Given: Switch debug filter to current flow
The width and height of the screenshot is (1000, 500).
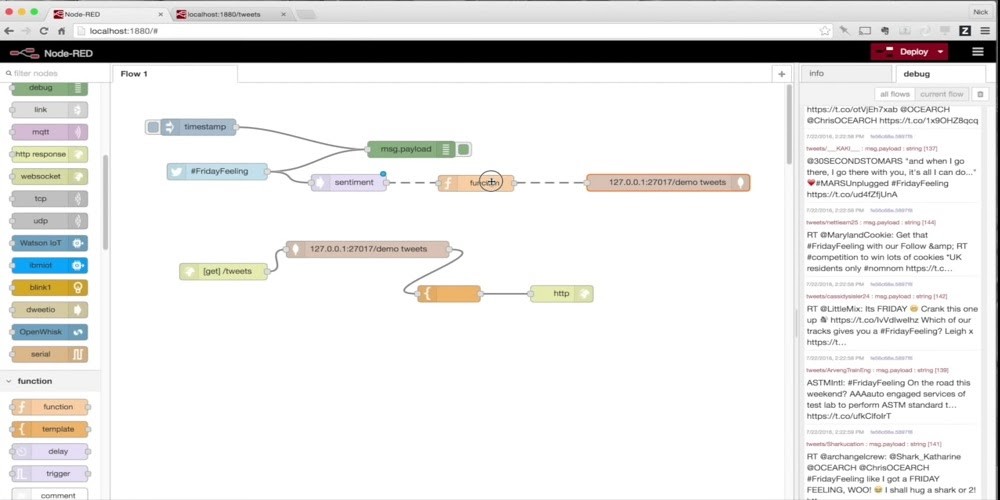Looking at the screenshot, I should pos(940,94).
